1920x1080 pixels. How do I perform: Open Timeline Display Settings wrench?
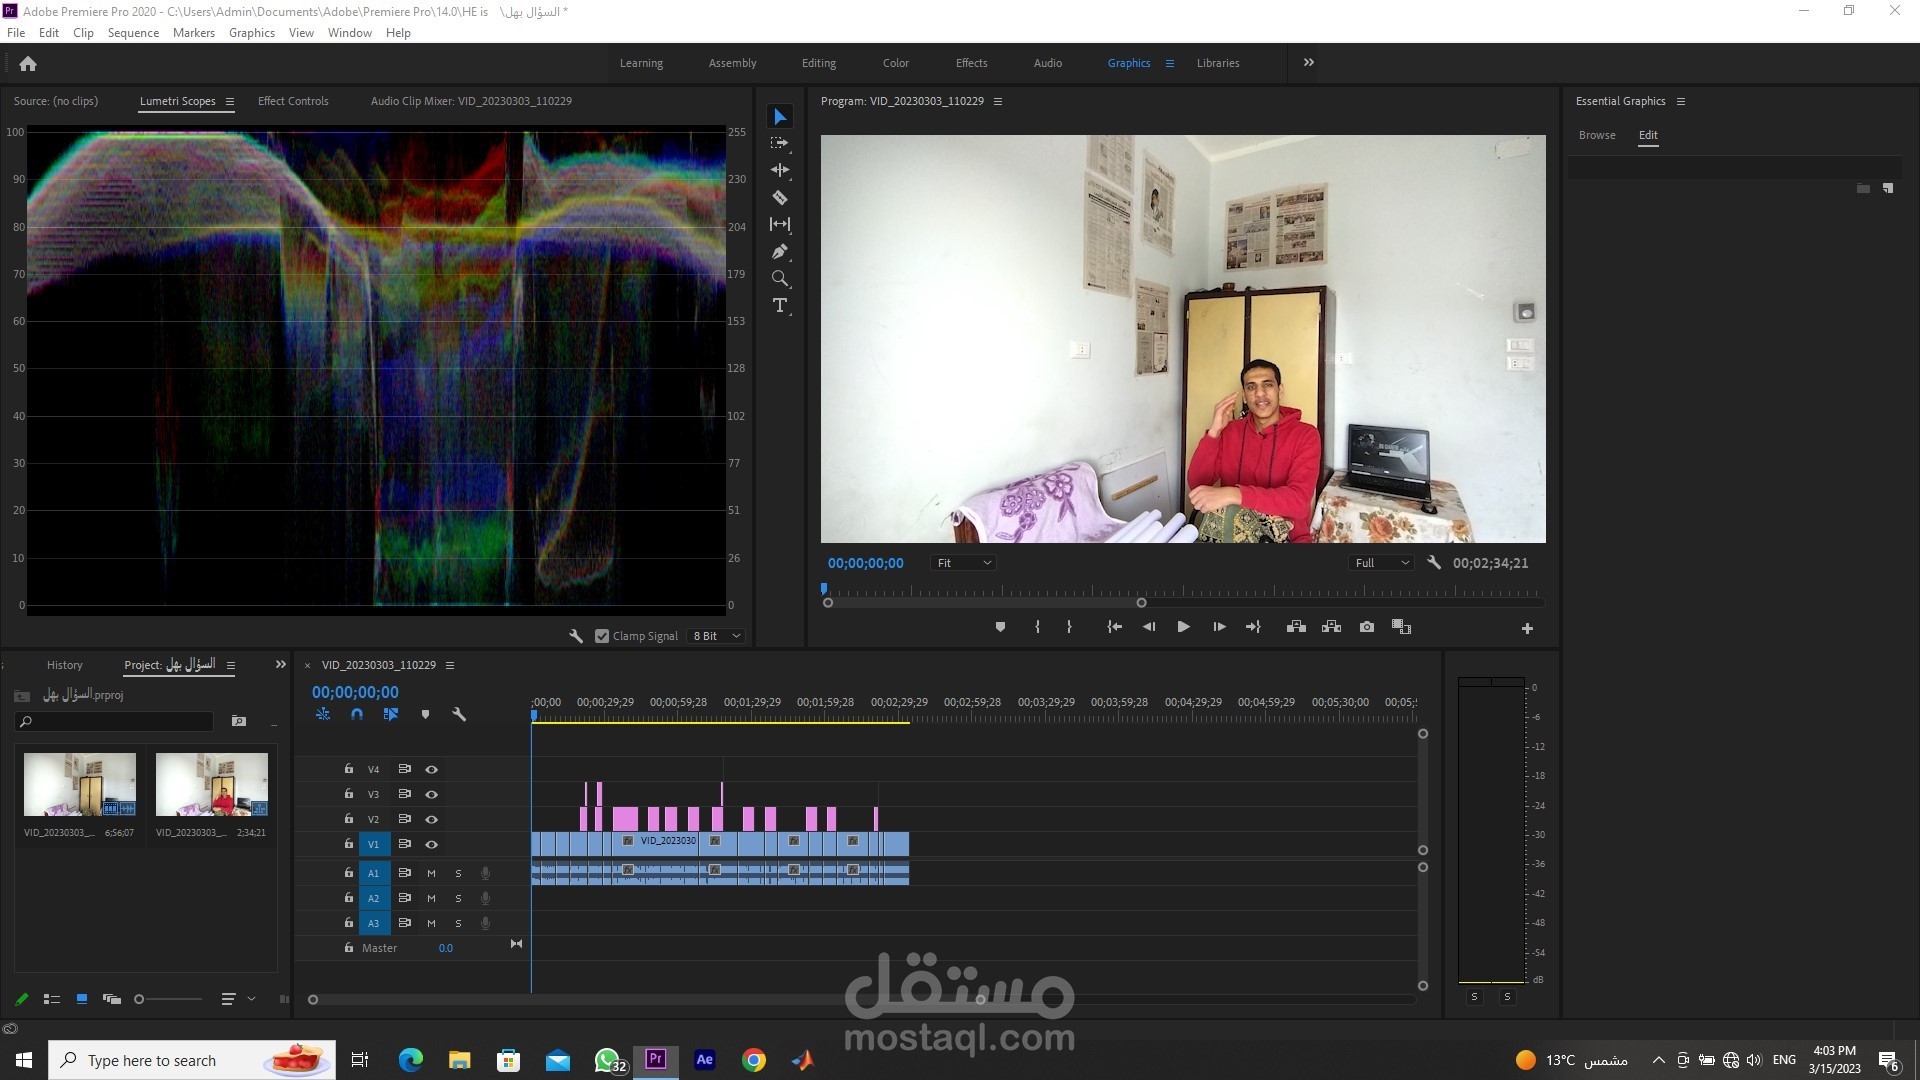point(459,714)
